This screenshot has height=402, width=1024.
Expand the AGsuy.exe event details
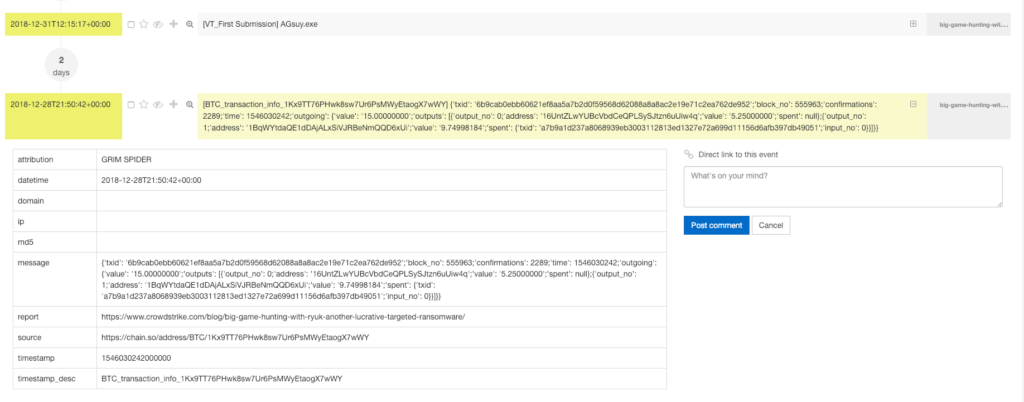coord(912,23)
